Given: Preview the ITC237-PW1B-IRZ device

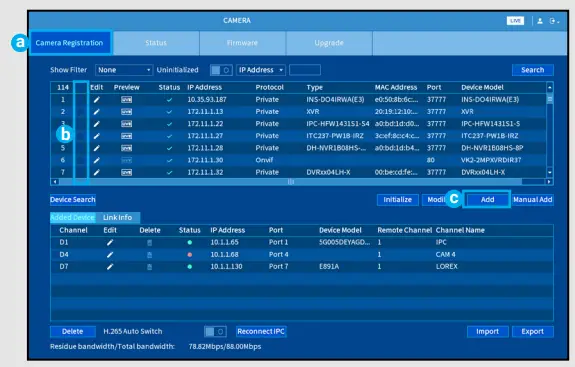Looking at the screenshot, I should tap(127, 136).
